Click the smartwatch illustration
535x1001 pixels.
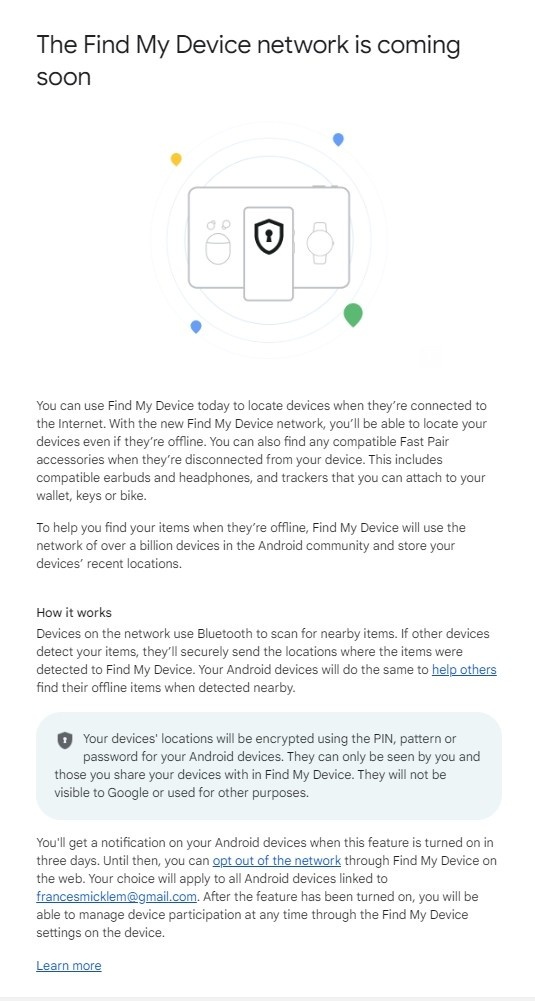click(x=319, y=243)
